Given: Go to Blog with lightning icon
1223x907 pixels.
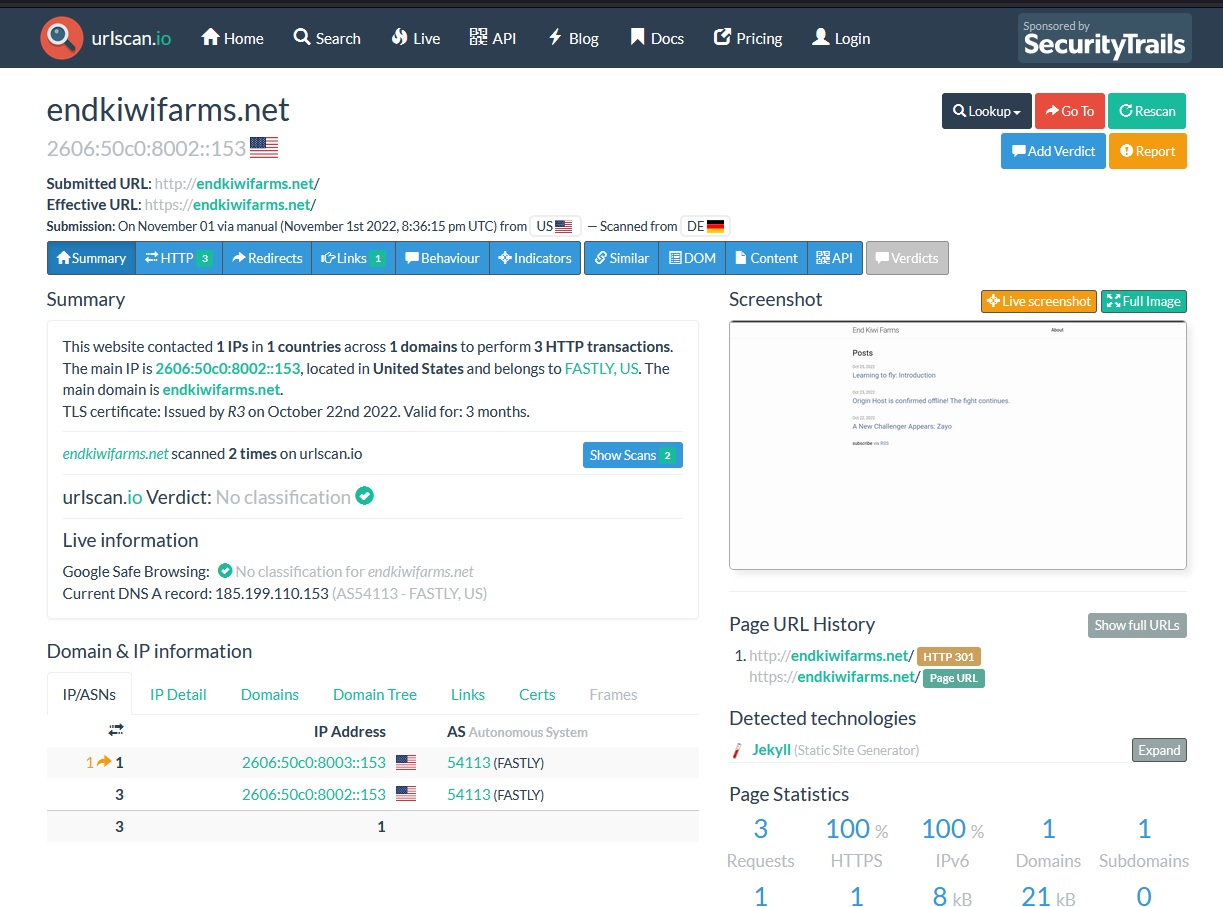Looking at the screenshot, I should point(573,38).
